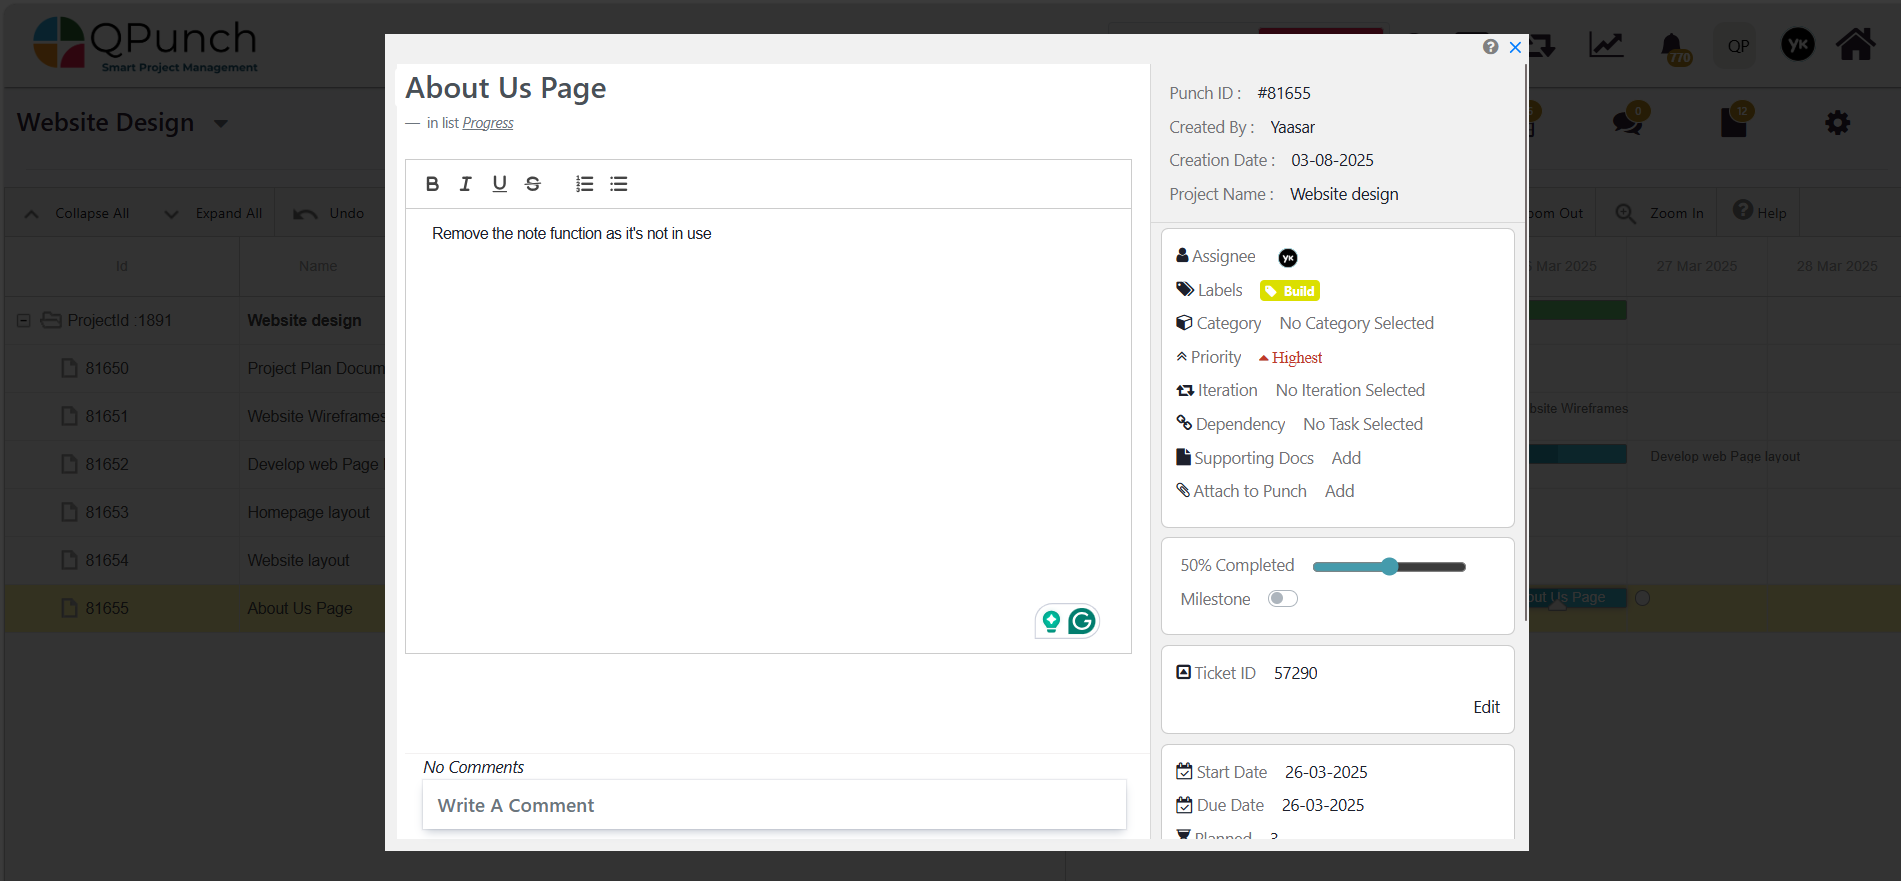Viewport: 1901px width, 881px height.
Task: Insert a numbered list in the editor
Action: point(585,184)
